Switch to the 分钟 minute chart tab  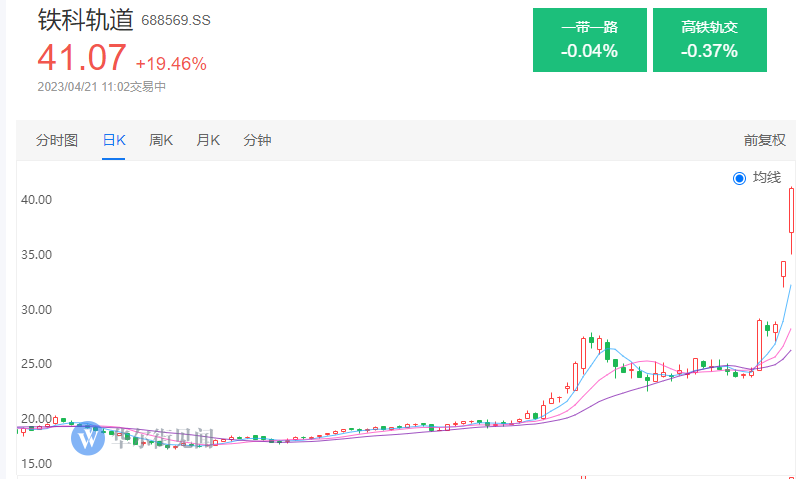[257, 140]
